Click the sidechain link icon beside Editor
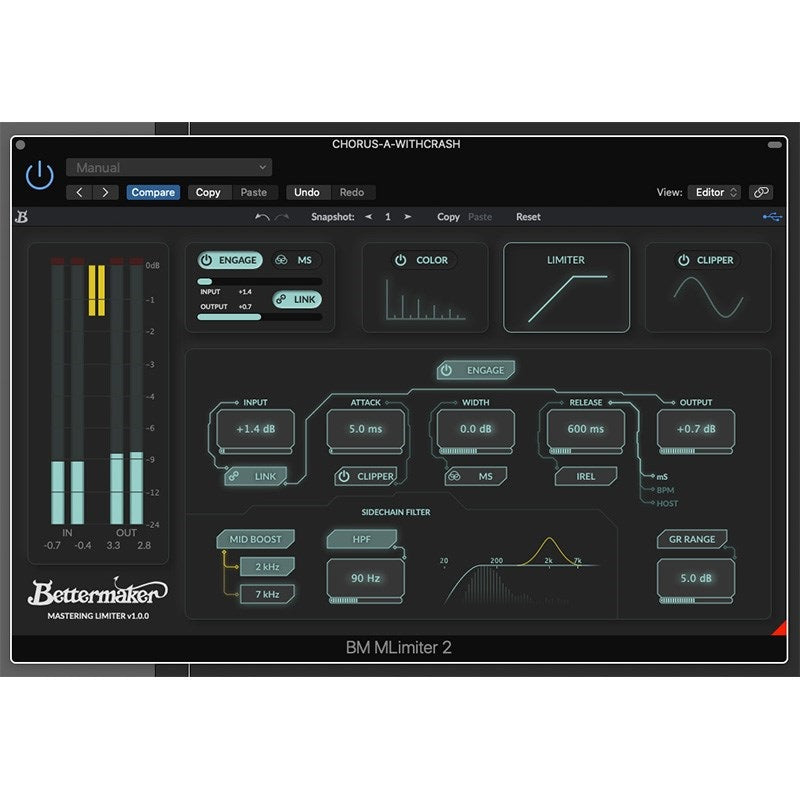 click(761, 192)
